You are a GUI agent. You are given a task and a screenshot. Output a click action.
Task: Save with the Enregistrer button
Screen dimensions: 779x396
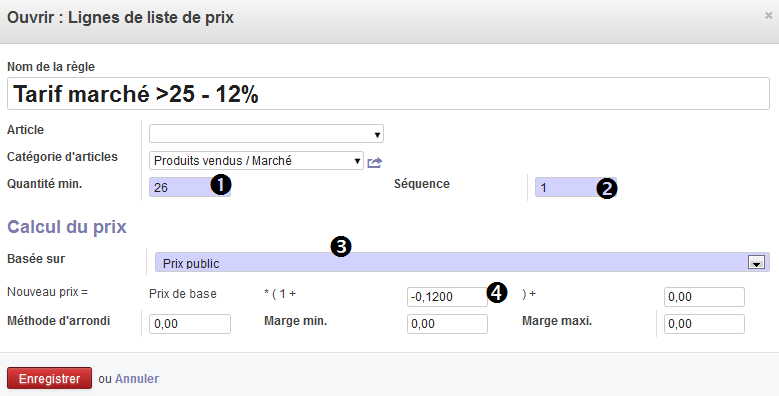49,378
